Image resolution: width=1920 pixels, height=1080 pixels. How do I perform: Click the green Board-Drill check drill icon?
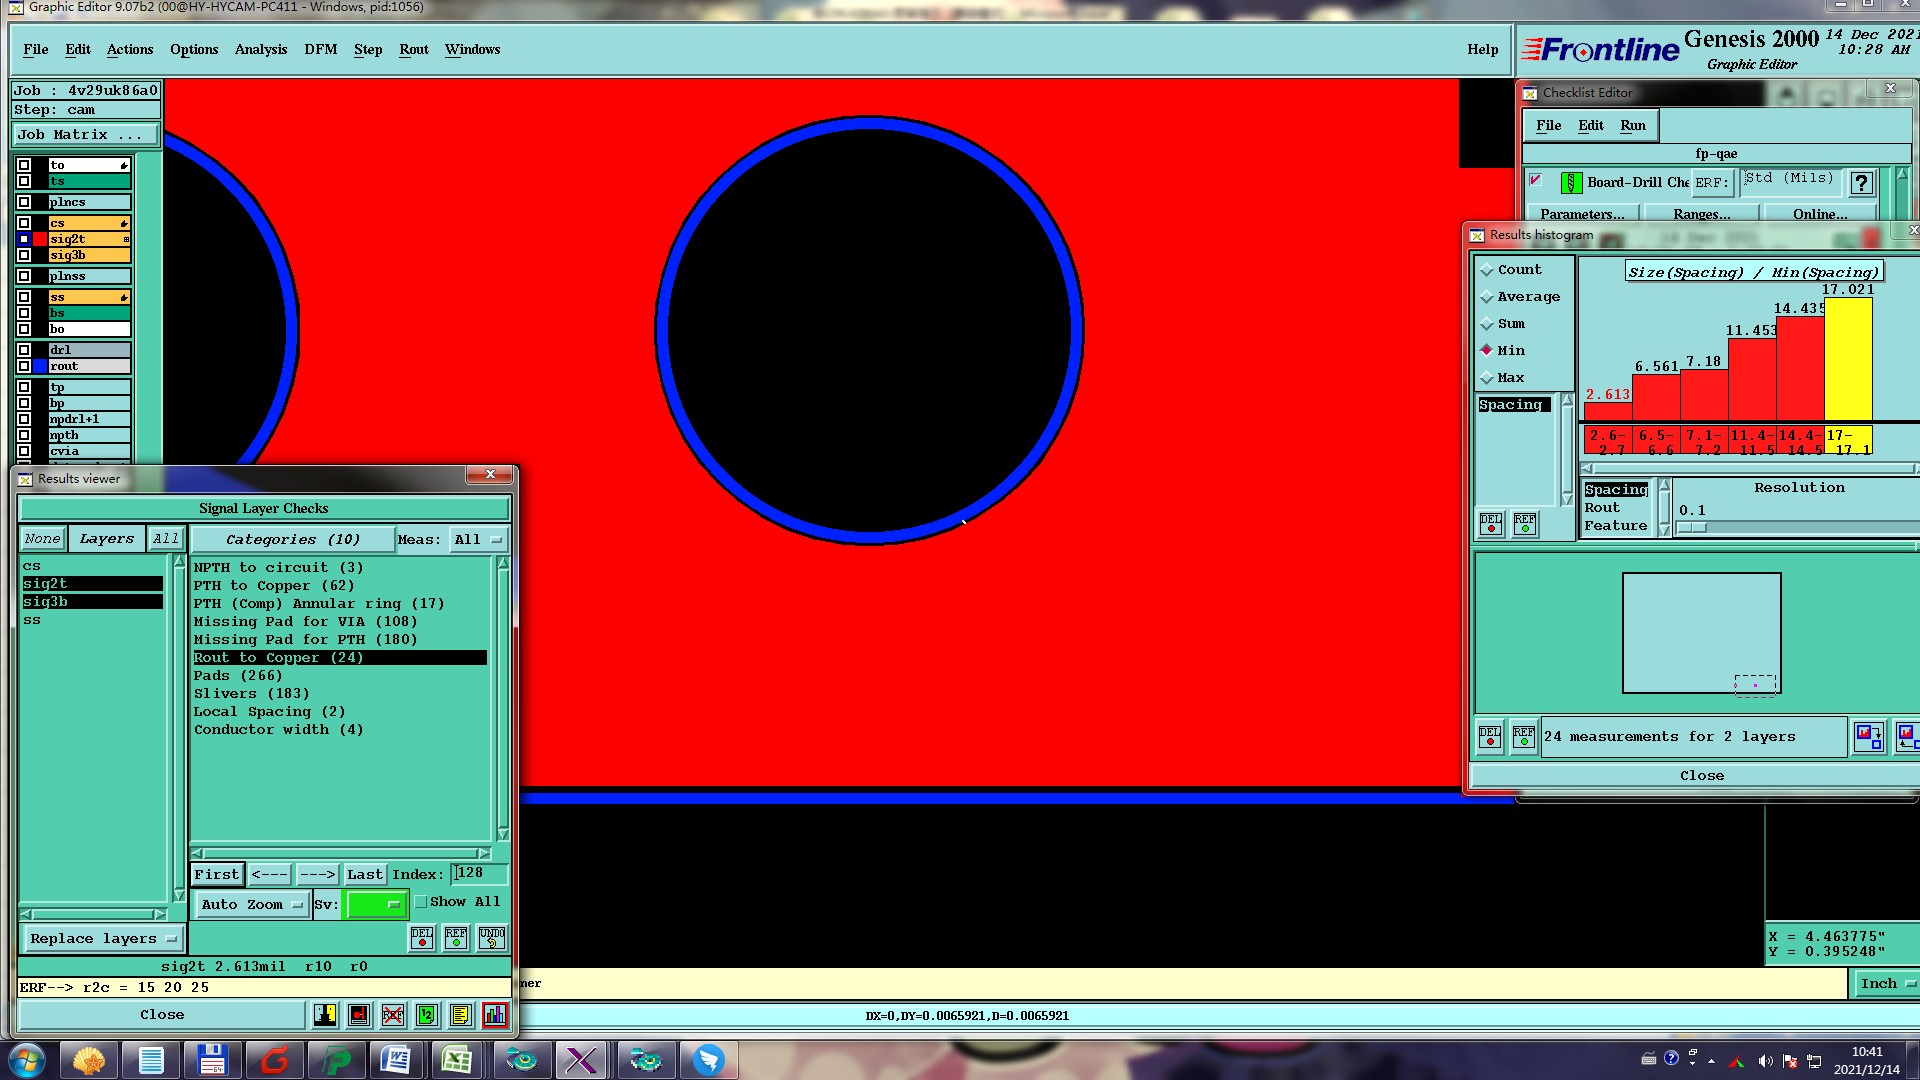coord(1571,183)
